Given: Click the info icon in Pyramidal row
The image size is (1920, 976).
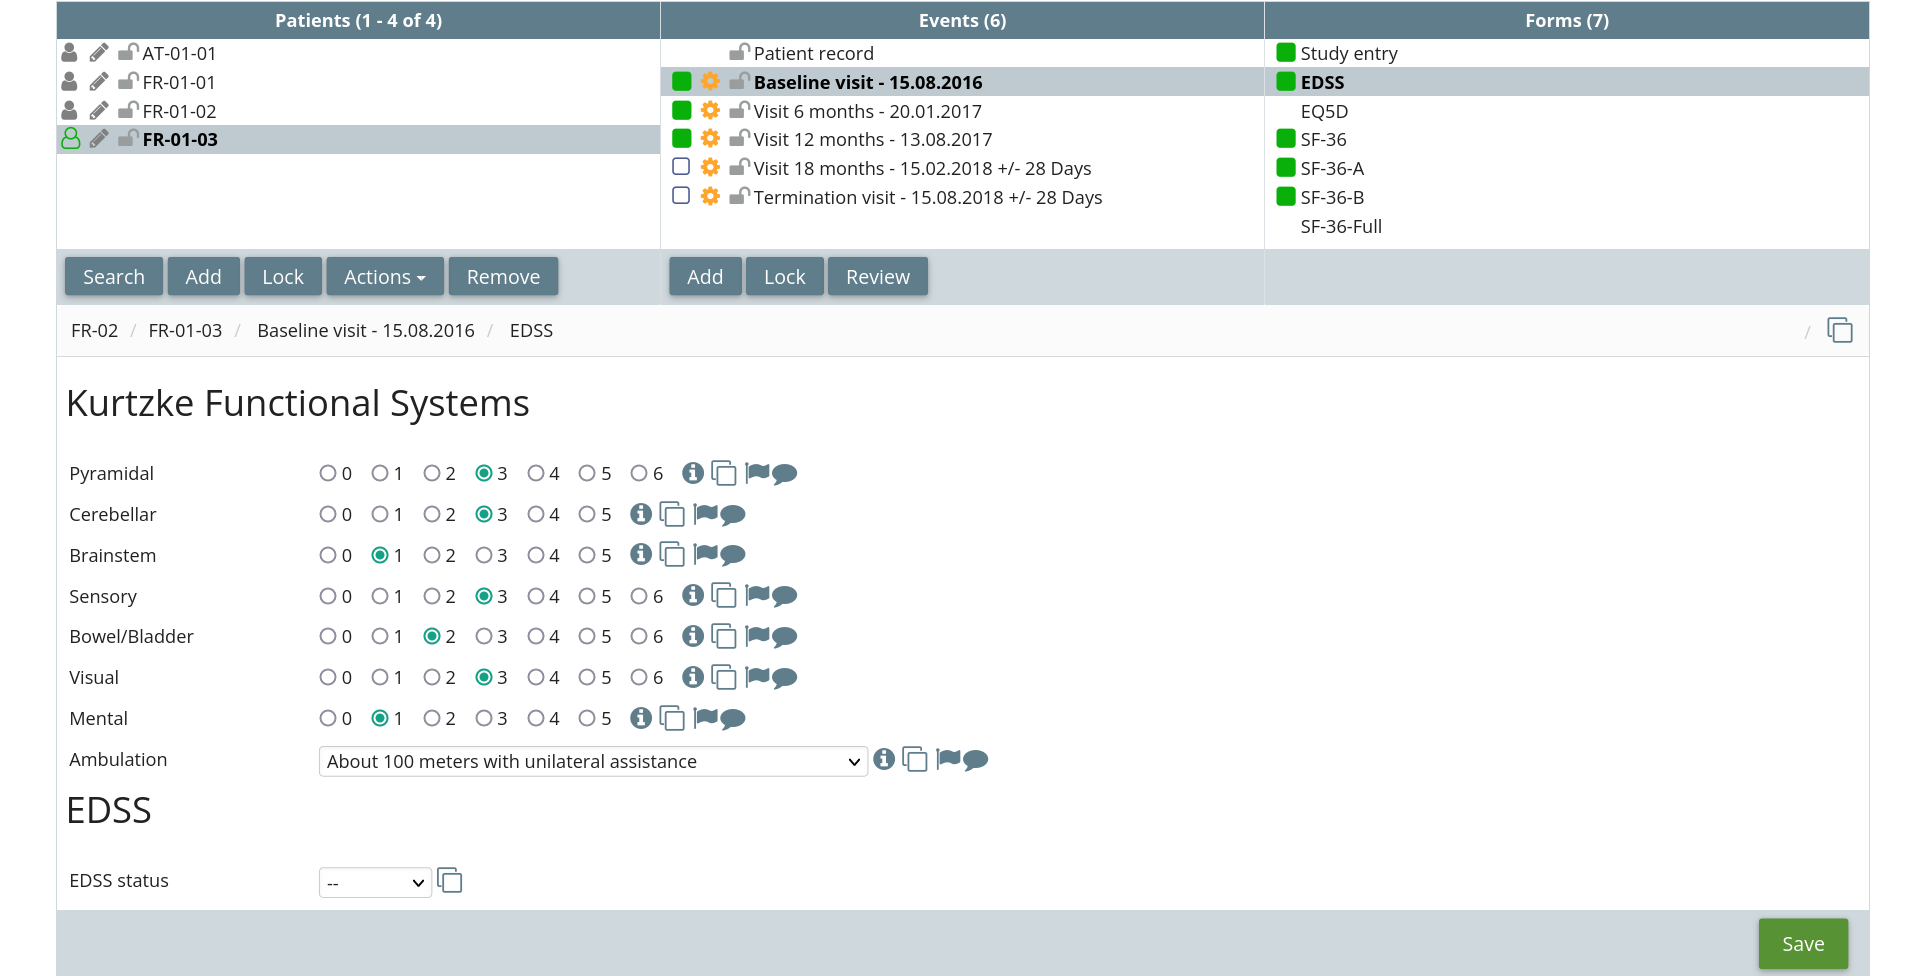Looking at the screenshot, I should coord(692,473).
